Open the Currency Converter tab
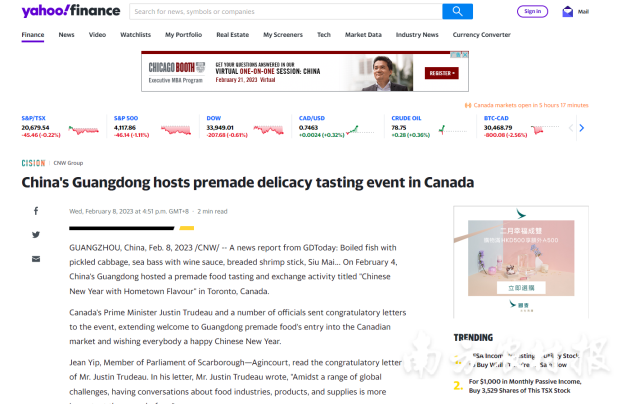The height and width of the screenshot is (404, 640). click(x=481, y=34)
